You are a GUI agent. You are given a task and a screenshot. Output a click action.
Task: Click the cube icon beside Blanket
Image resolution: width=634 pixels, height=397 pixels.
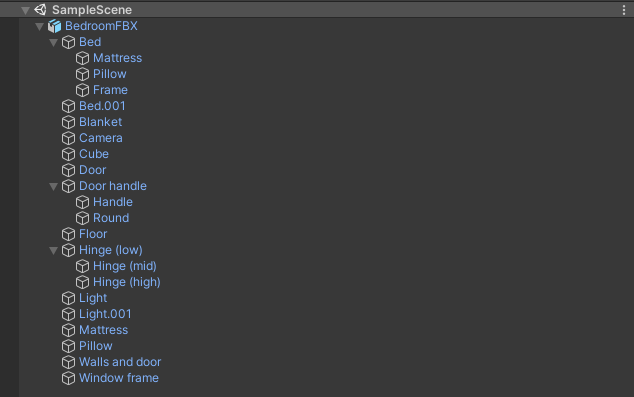[x=68, y=122]
